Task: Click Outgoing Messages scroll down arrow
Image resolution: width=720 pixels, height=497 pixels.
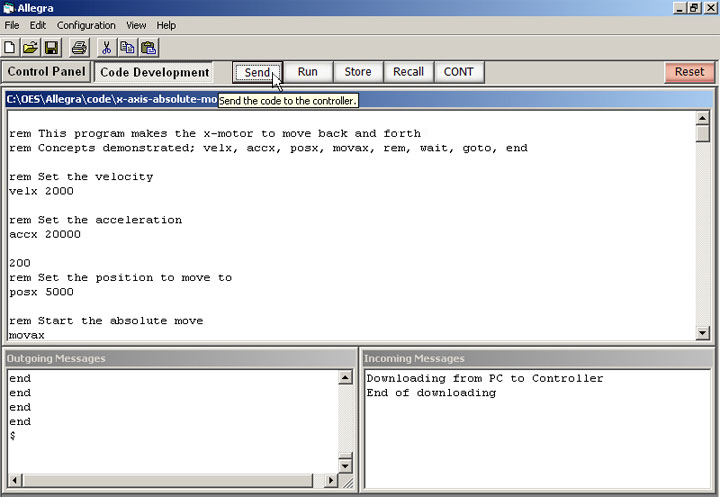Action: click(345, 466)
